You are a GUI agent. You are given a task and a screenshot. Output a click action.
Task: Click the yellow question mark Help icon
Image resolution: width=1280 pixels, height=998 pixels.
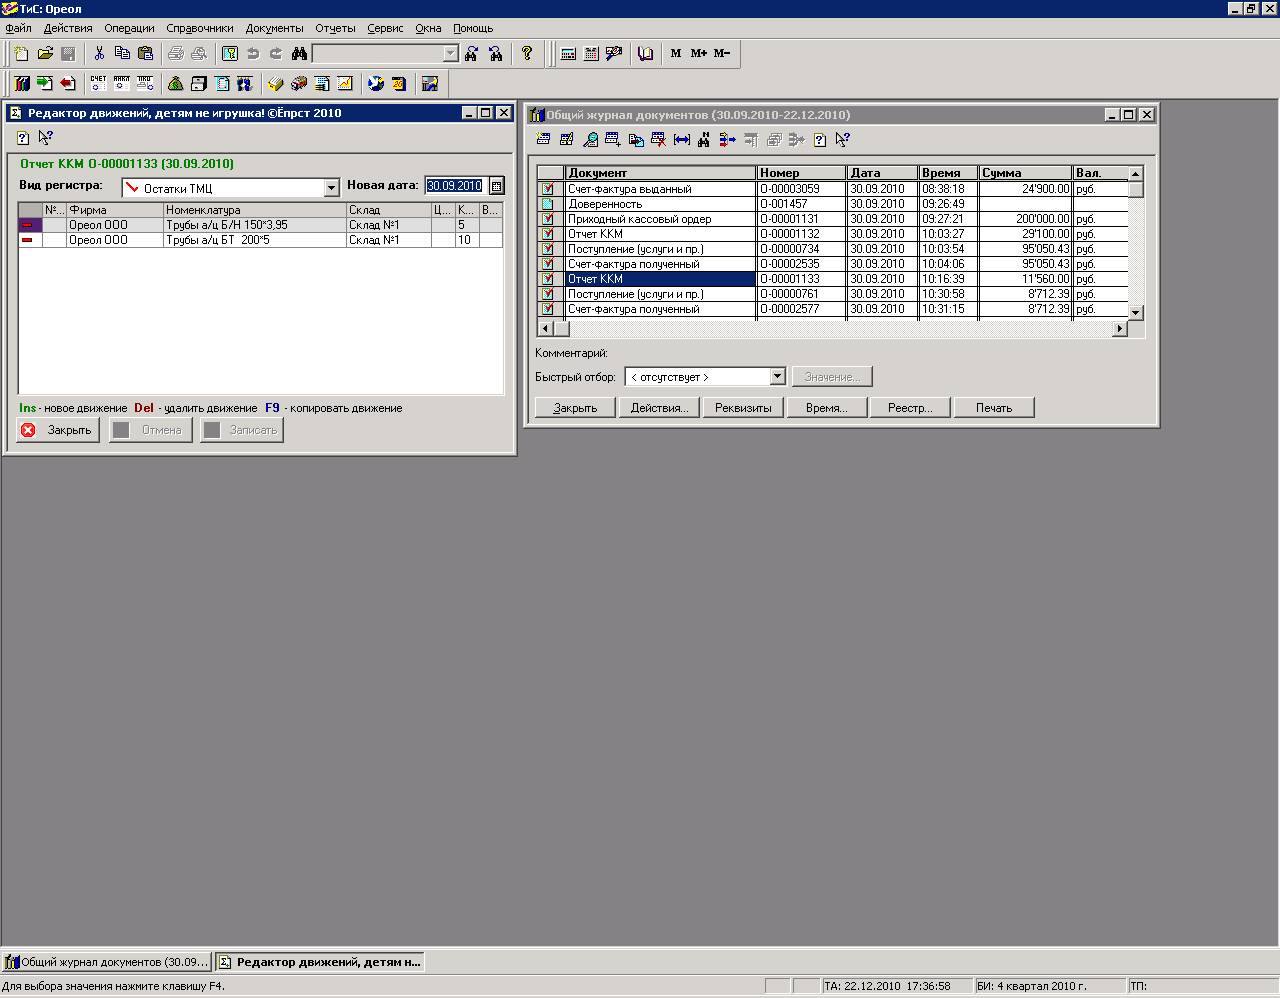tap(527, 53)
